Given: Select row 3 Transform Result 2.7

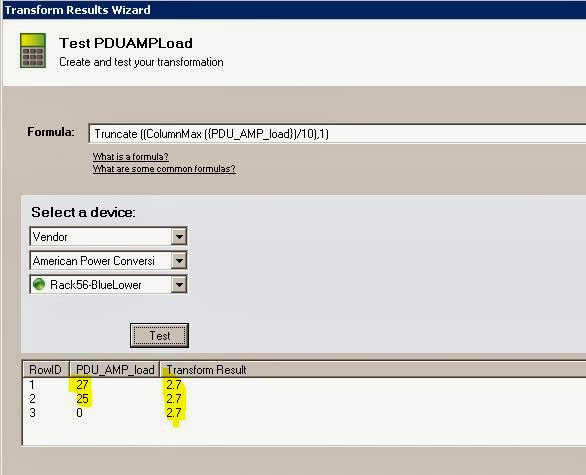Looking at the screenshot, I should tap(174, 413).
